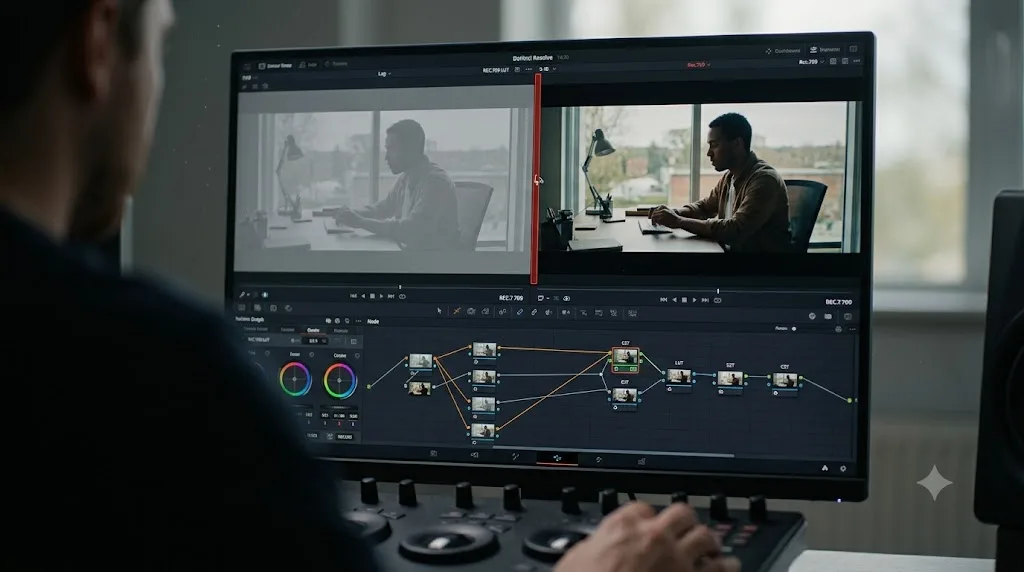Viewport: 1024px width, 572px height.
Task: Click the node graph green output connector
Action: (x=850, y=400)
